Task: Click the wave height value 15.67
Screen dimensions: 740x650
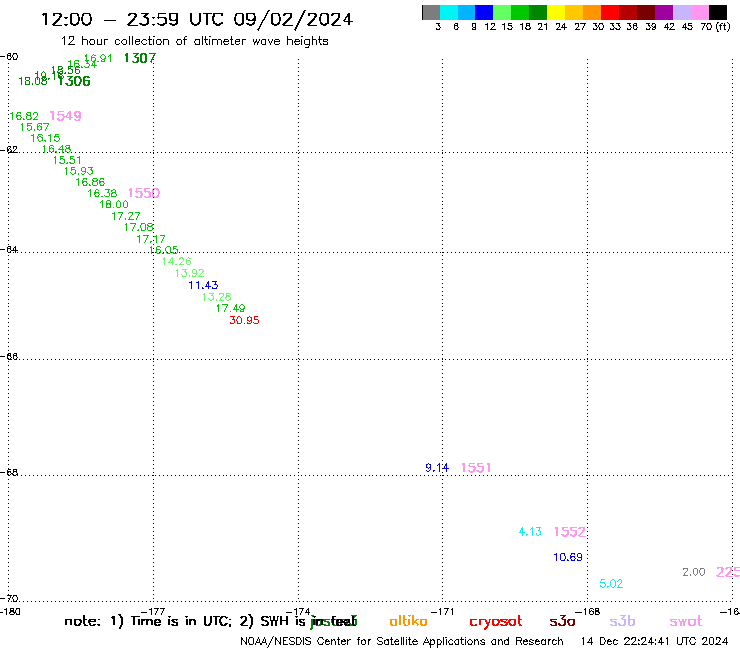Action: coord(34,127)
